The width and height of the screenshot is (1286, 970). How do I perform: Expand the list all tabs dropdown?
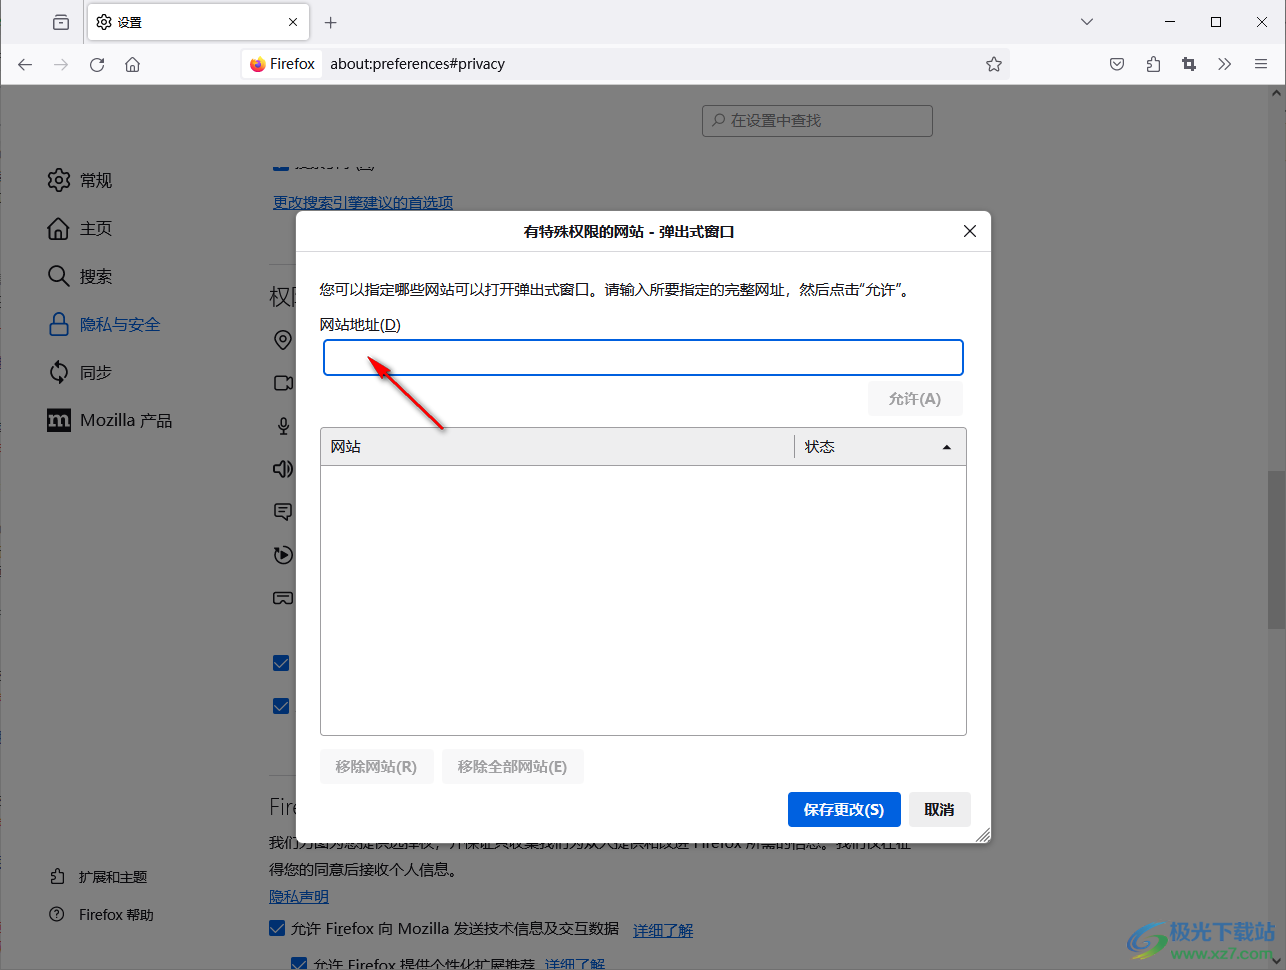1087,22
